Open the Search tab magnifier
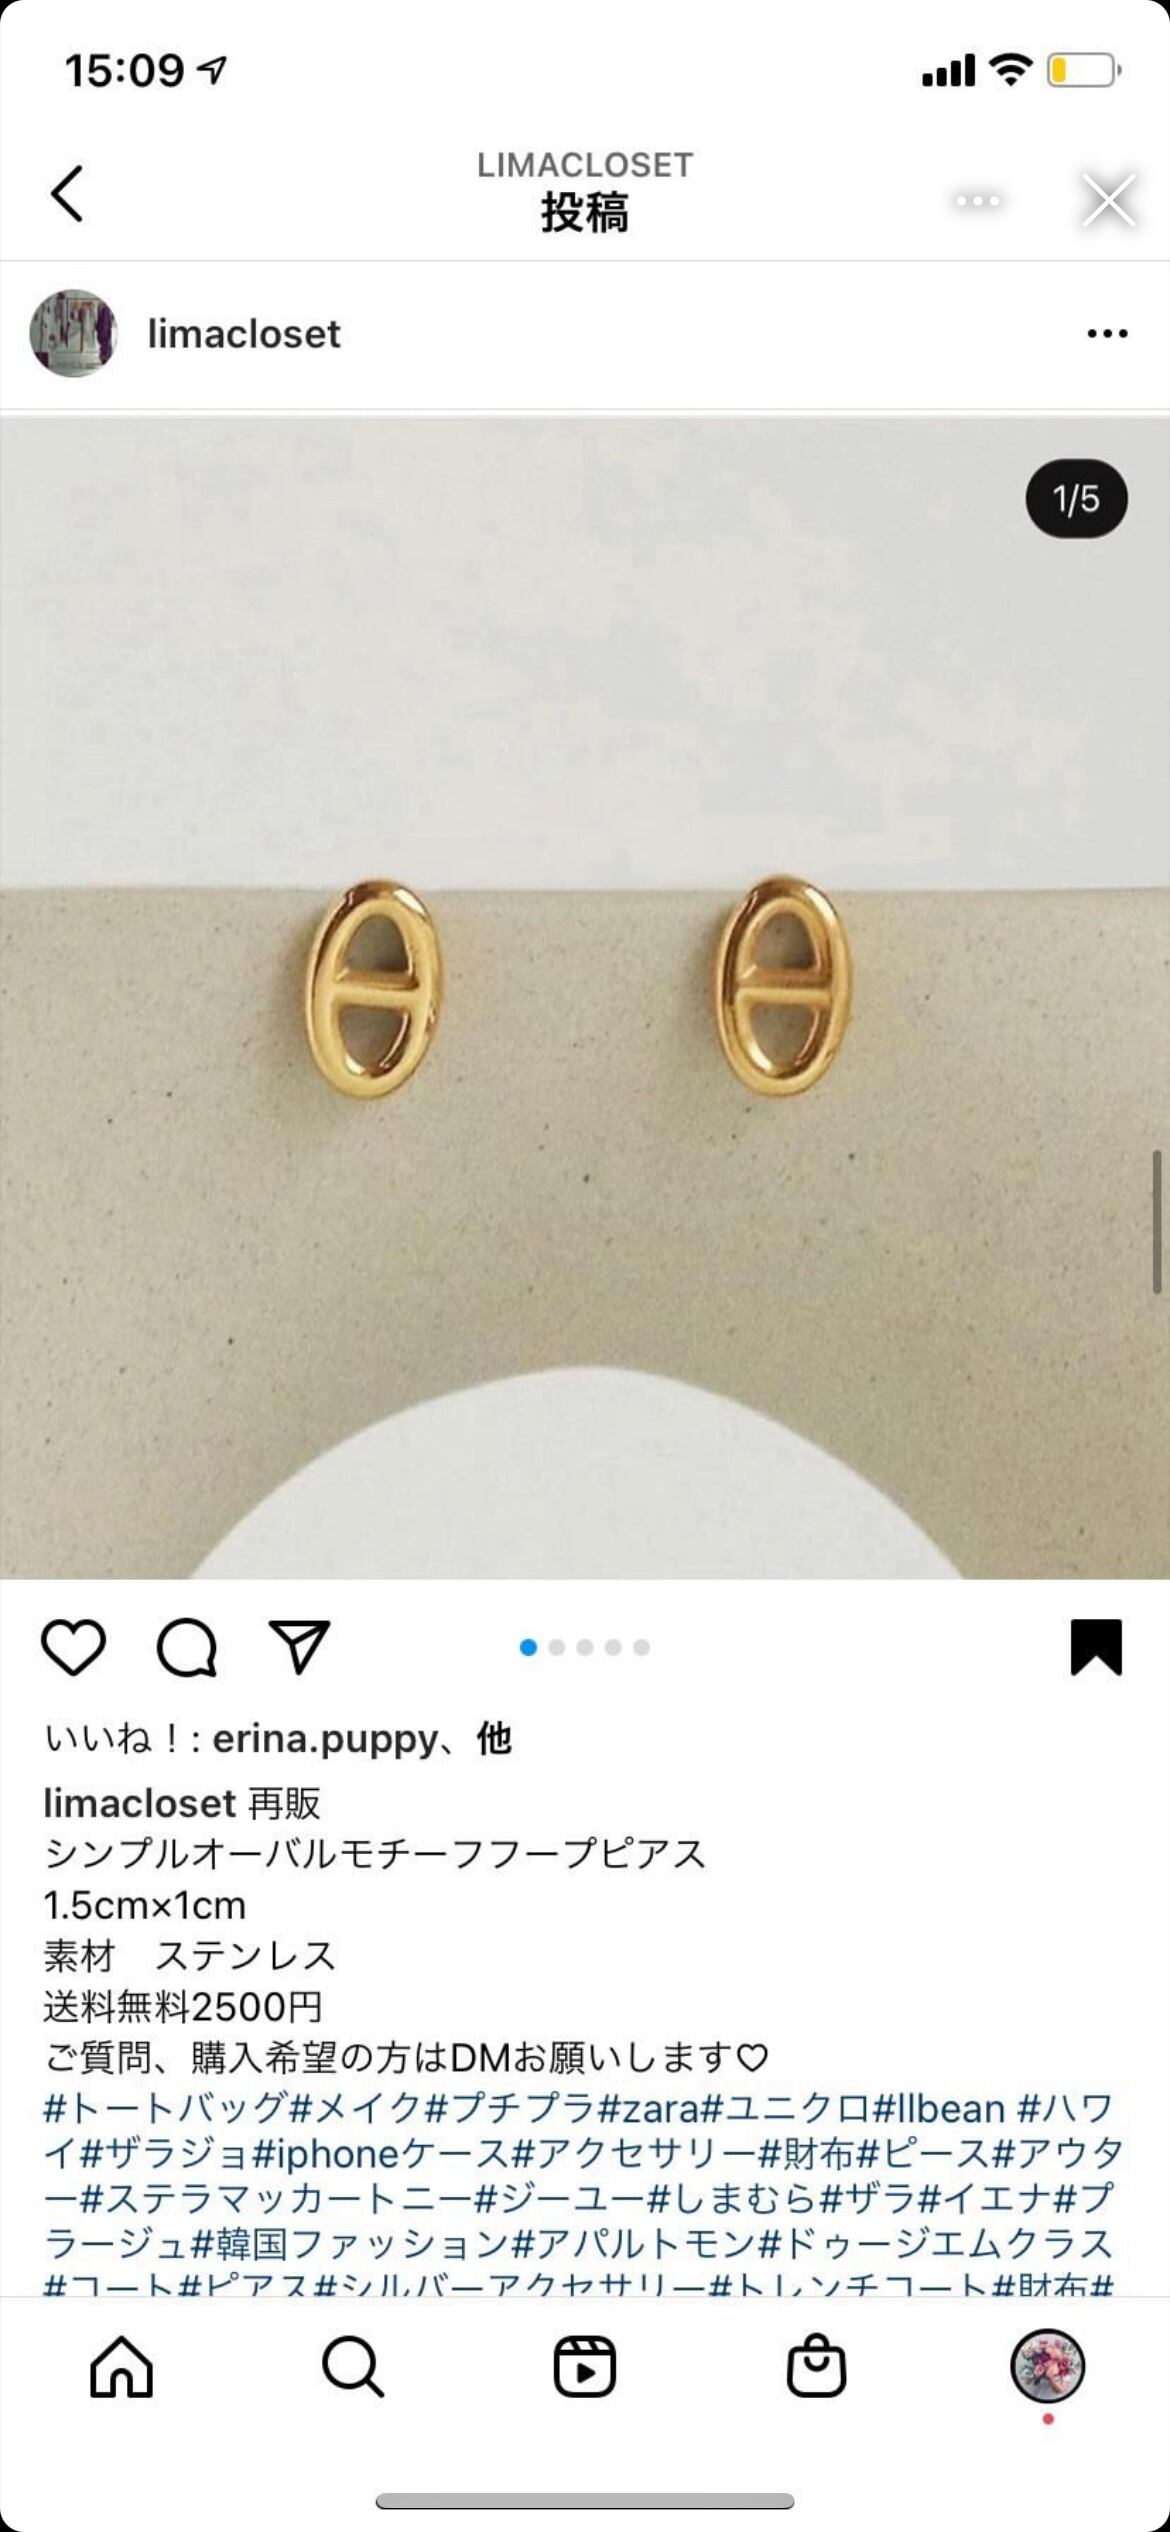This screenshot has width=1170, height=2532. (x=352, y=2367)
